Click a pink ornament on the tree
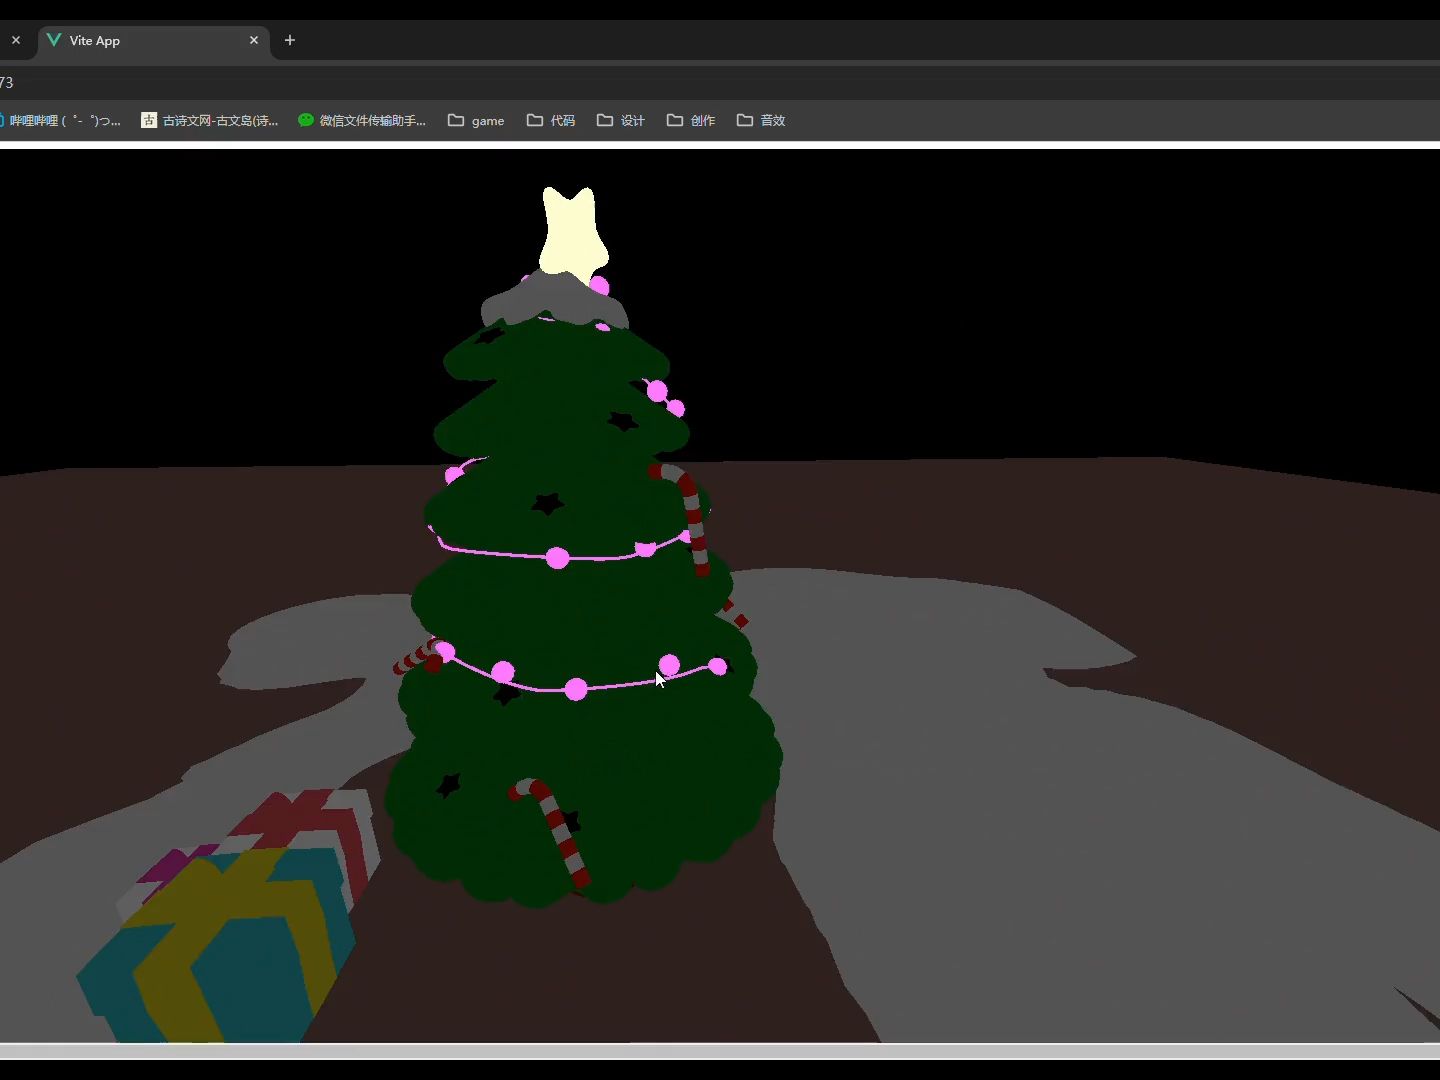The width and height of the screenshot is (1440, 1080). 556,558
